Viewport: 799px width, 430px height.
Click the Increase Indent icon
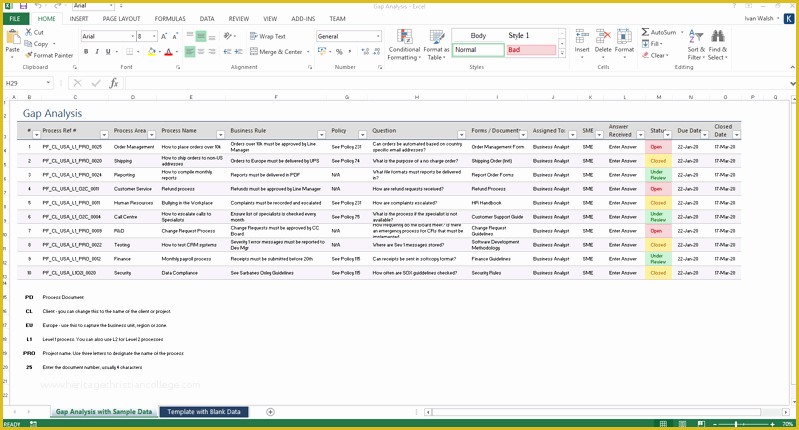point(238,52)
